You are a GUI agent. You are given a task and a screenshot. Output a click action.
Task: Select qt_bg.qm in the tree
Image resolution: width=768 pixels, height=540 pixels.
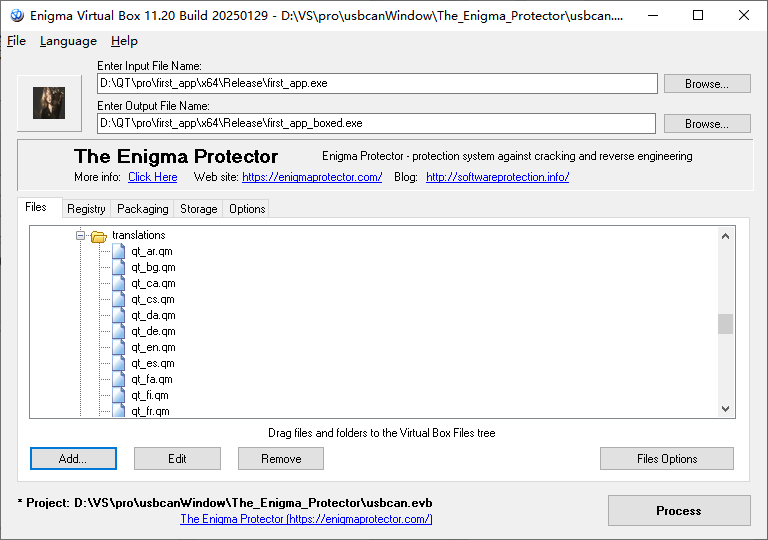point(153,268)
